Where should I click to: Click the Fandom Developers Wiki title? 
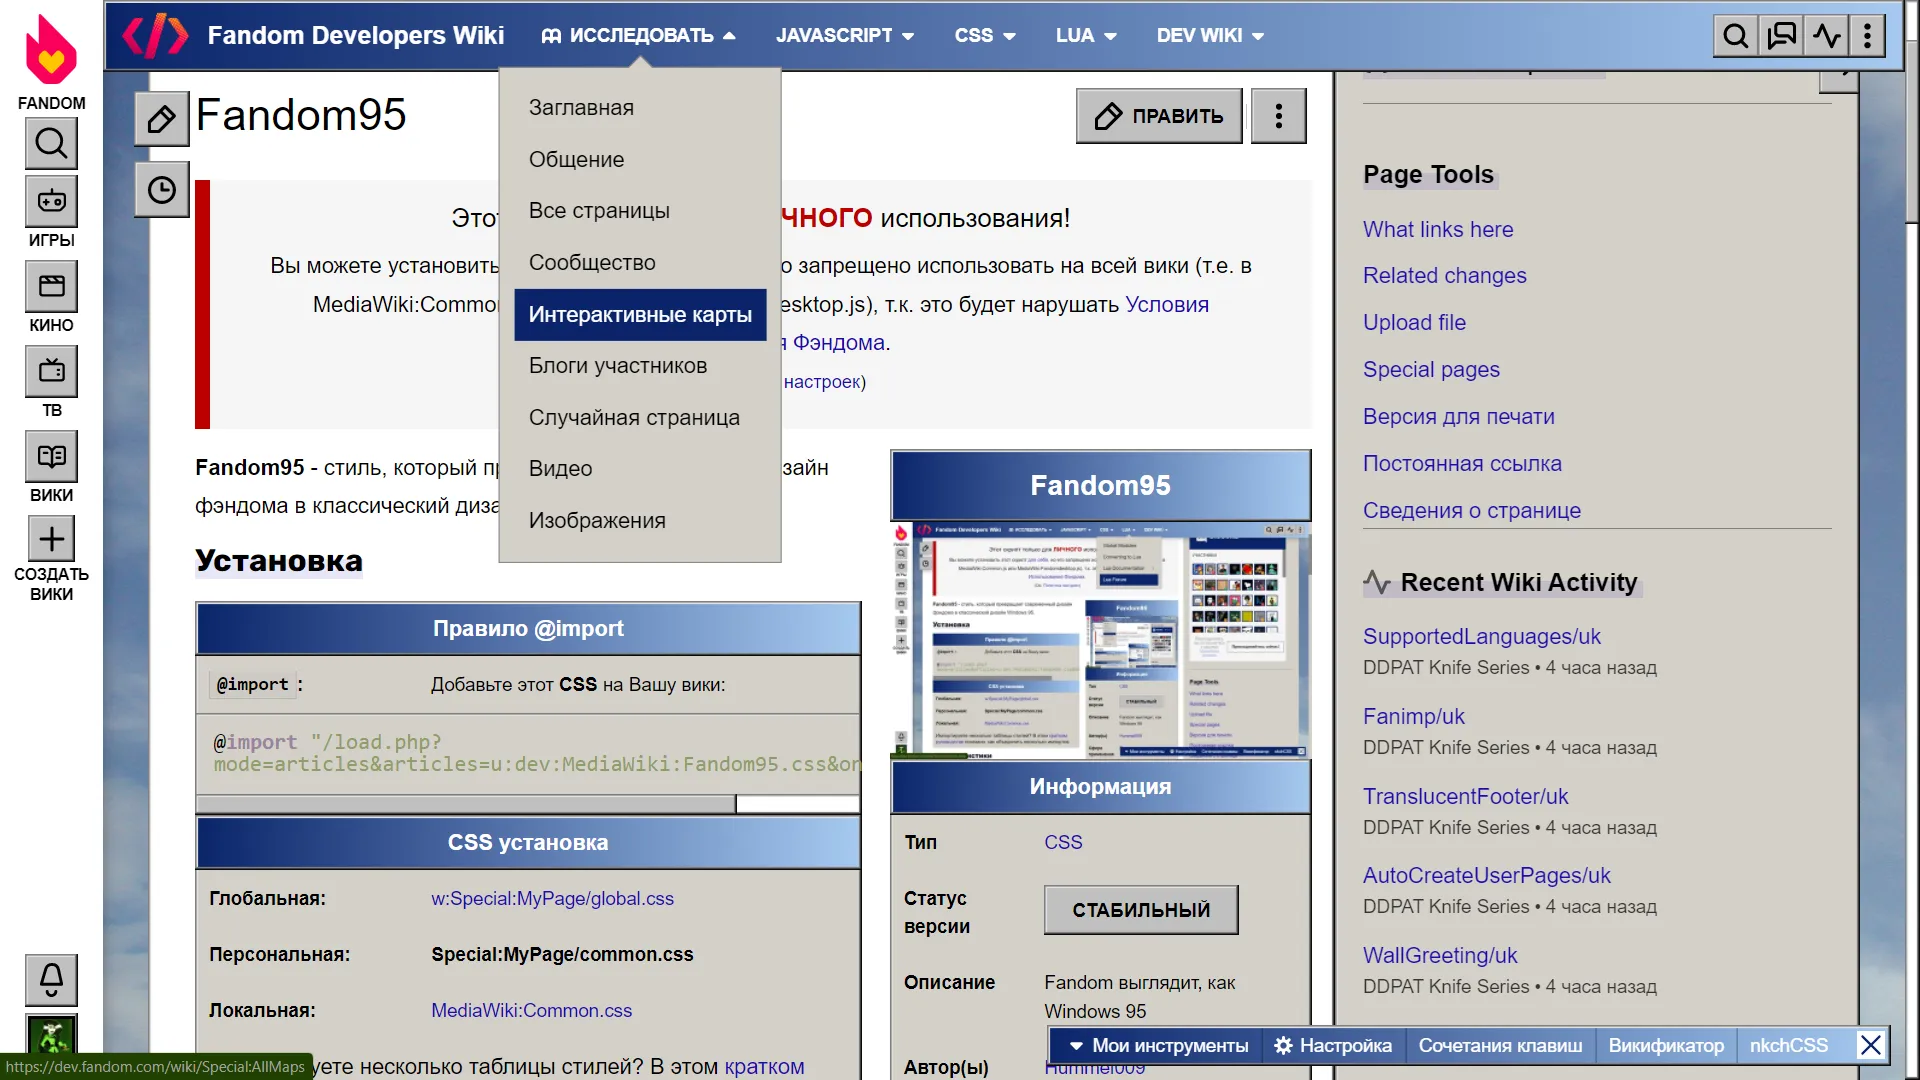tap(355, 35)
